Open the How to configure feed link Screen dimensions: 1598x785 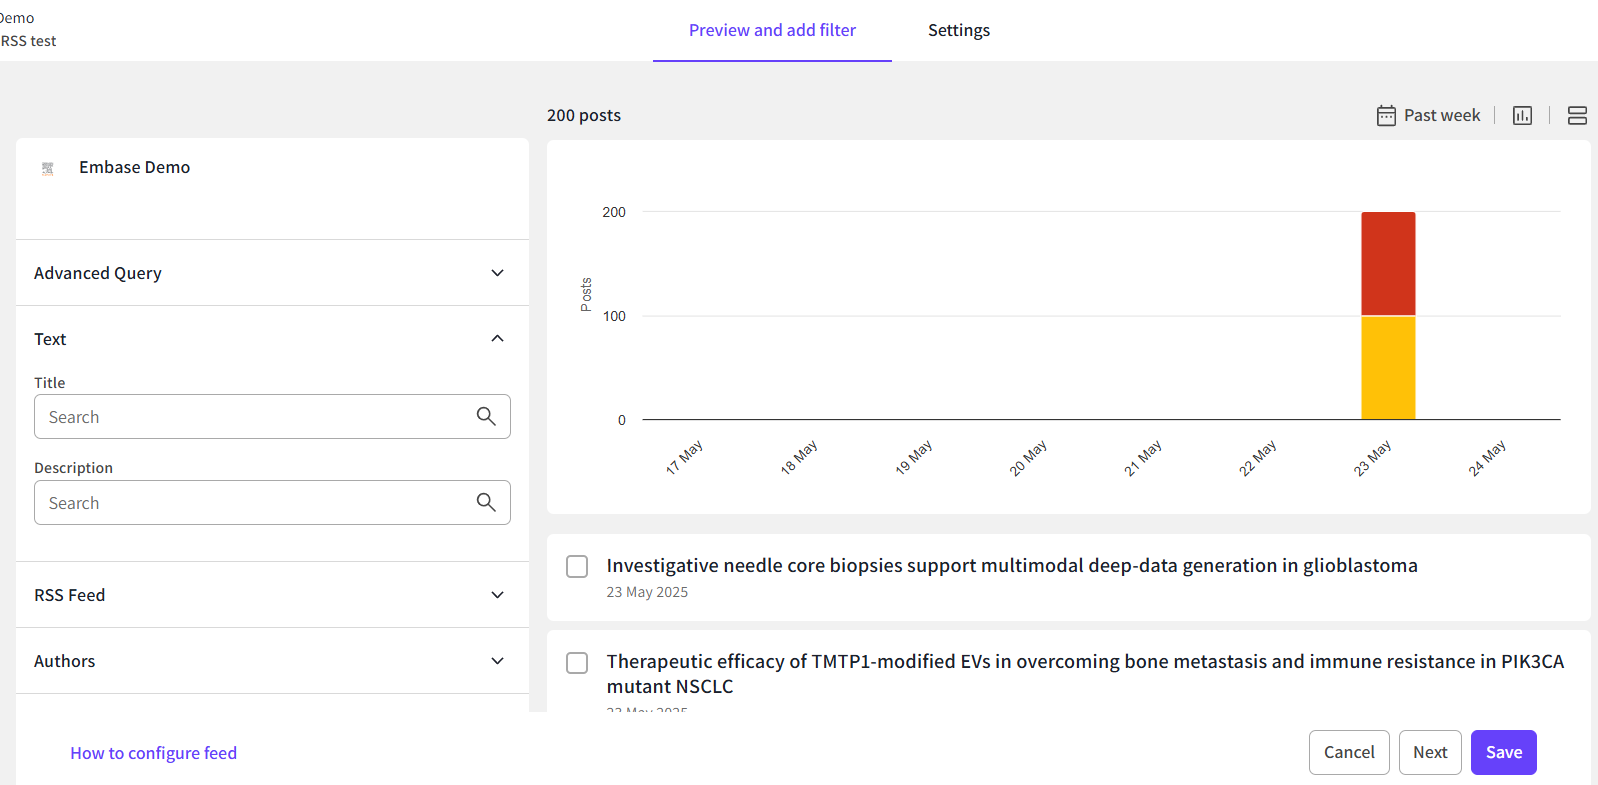tap(153, 753)
